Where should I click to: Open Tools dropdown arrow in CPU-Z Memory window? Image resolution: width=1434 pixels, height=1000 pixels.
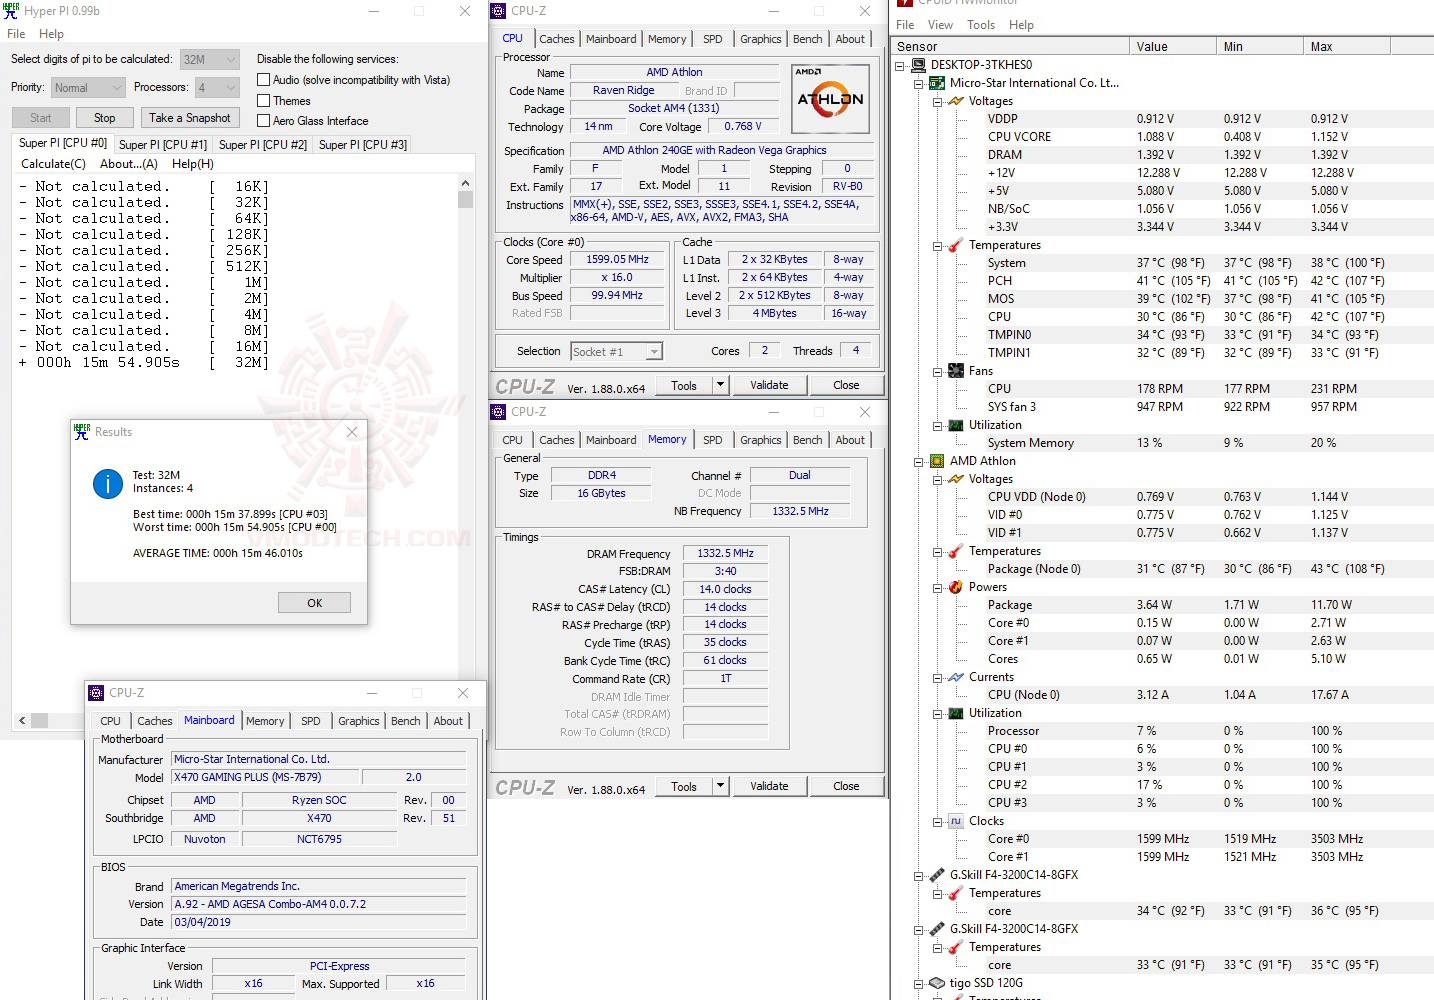click(x=720, y=786)
